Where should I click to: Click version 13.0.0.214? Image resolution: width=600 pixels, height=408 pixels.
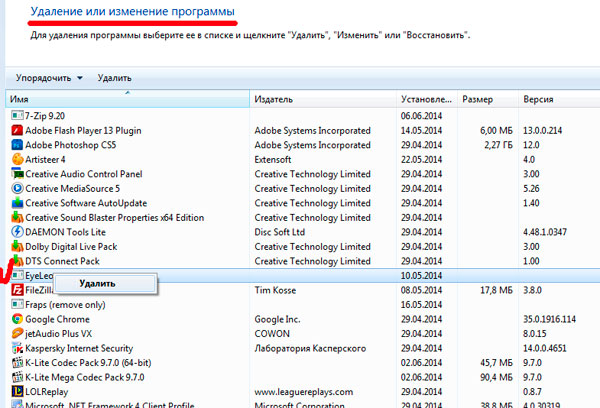[543, 131]
